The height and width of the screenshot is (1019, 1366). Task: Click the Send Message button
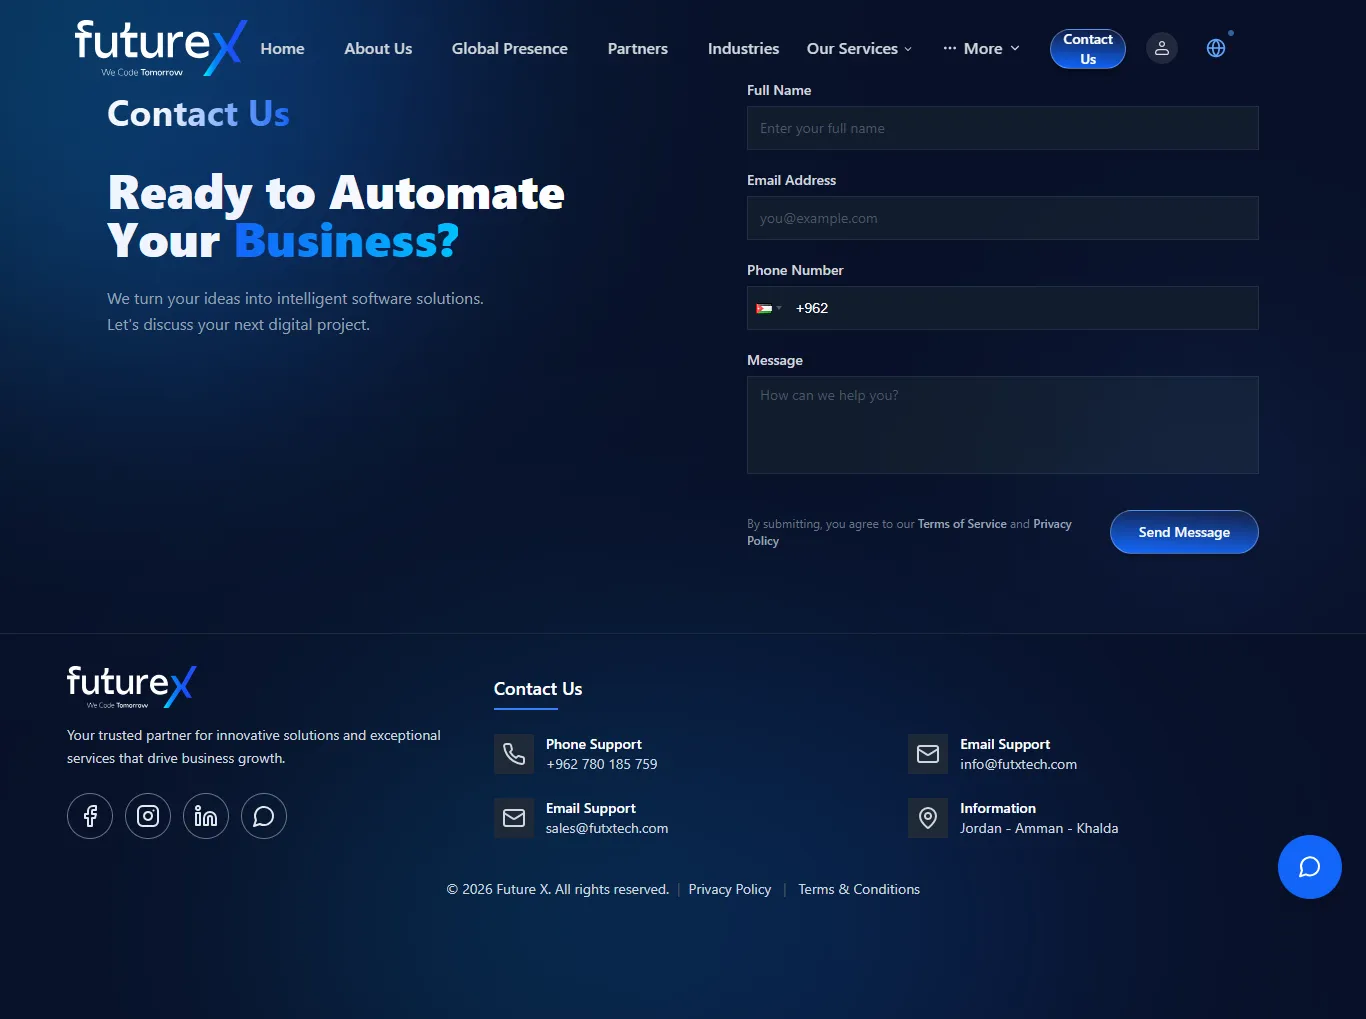tap(1184, 532)
